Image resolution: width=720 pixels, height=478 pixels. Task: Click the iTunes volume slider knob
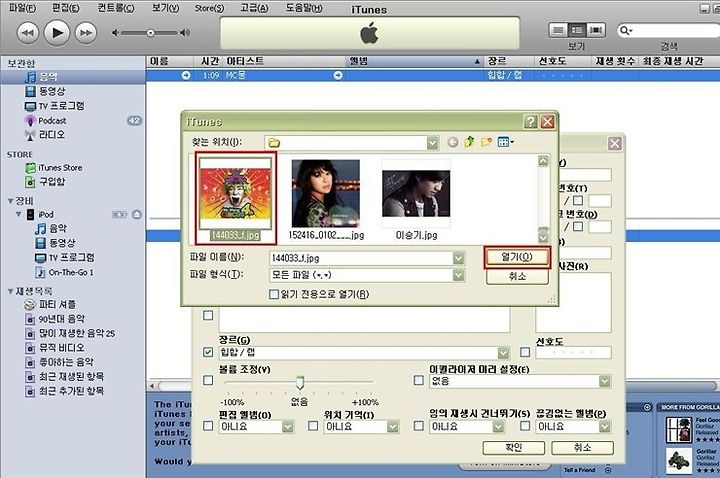click(x=150, y=33)
